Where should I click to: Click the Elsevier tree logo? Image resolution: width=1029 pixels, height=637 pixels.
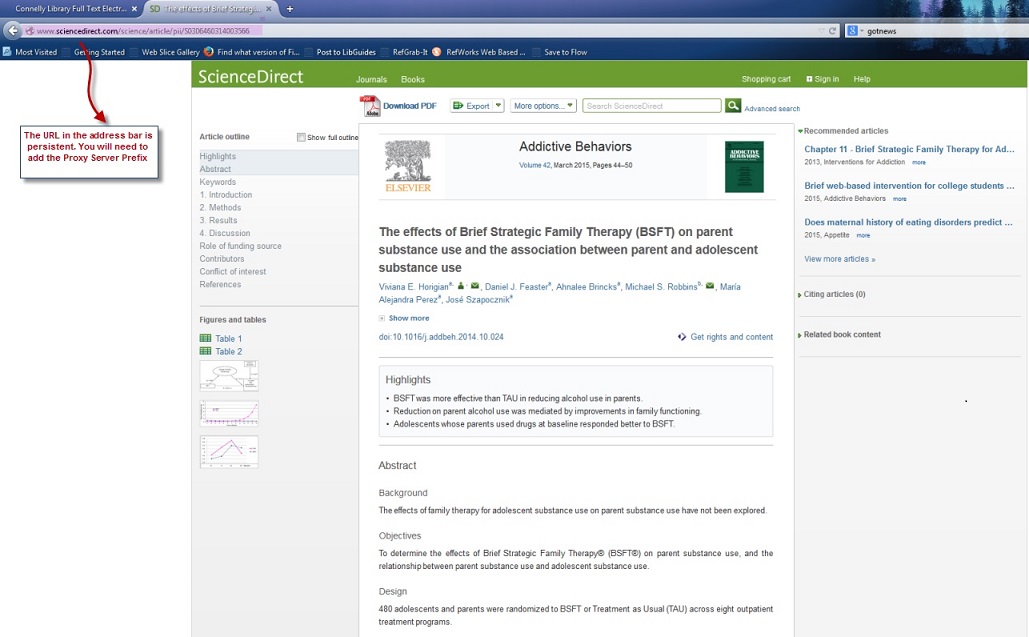point(408,167)
